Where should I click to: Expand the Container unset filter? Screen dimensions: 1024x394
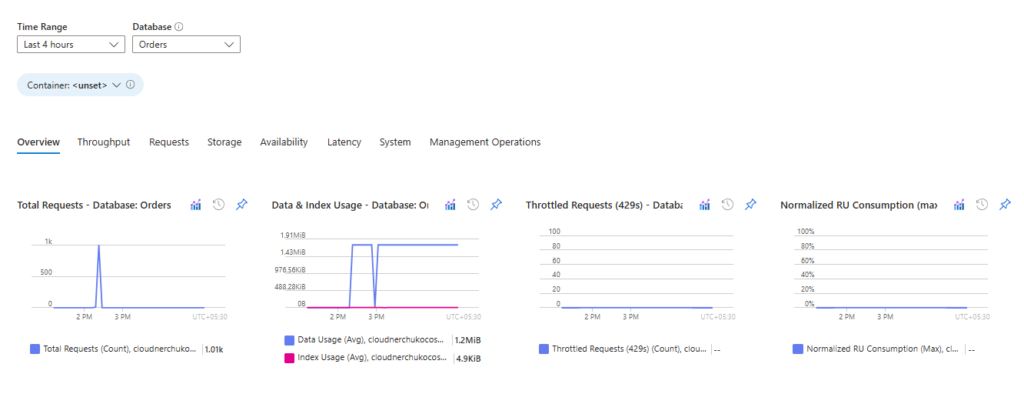click(x=80, y=85)
